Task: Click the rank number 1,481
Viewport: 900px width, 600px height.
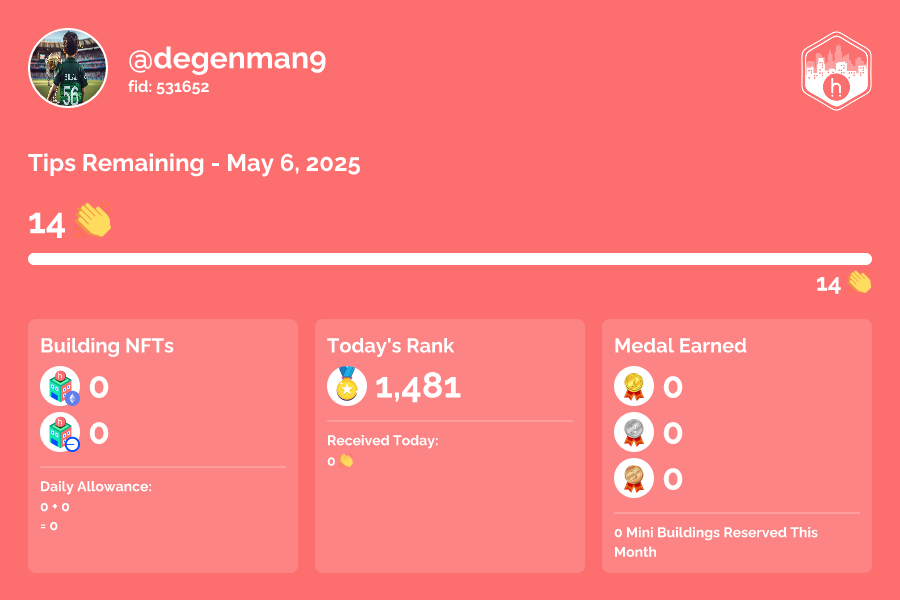Action: tap(418, 388)
